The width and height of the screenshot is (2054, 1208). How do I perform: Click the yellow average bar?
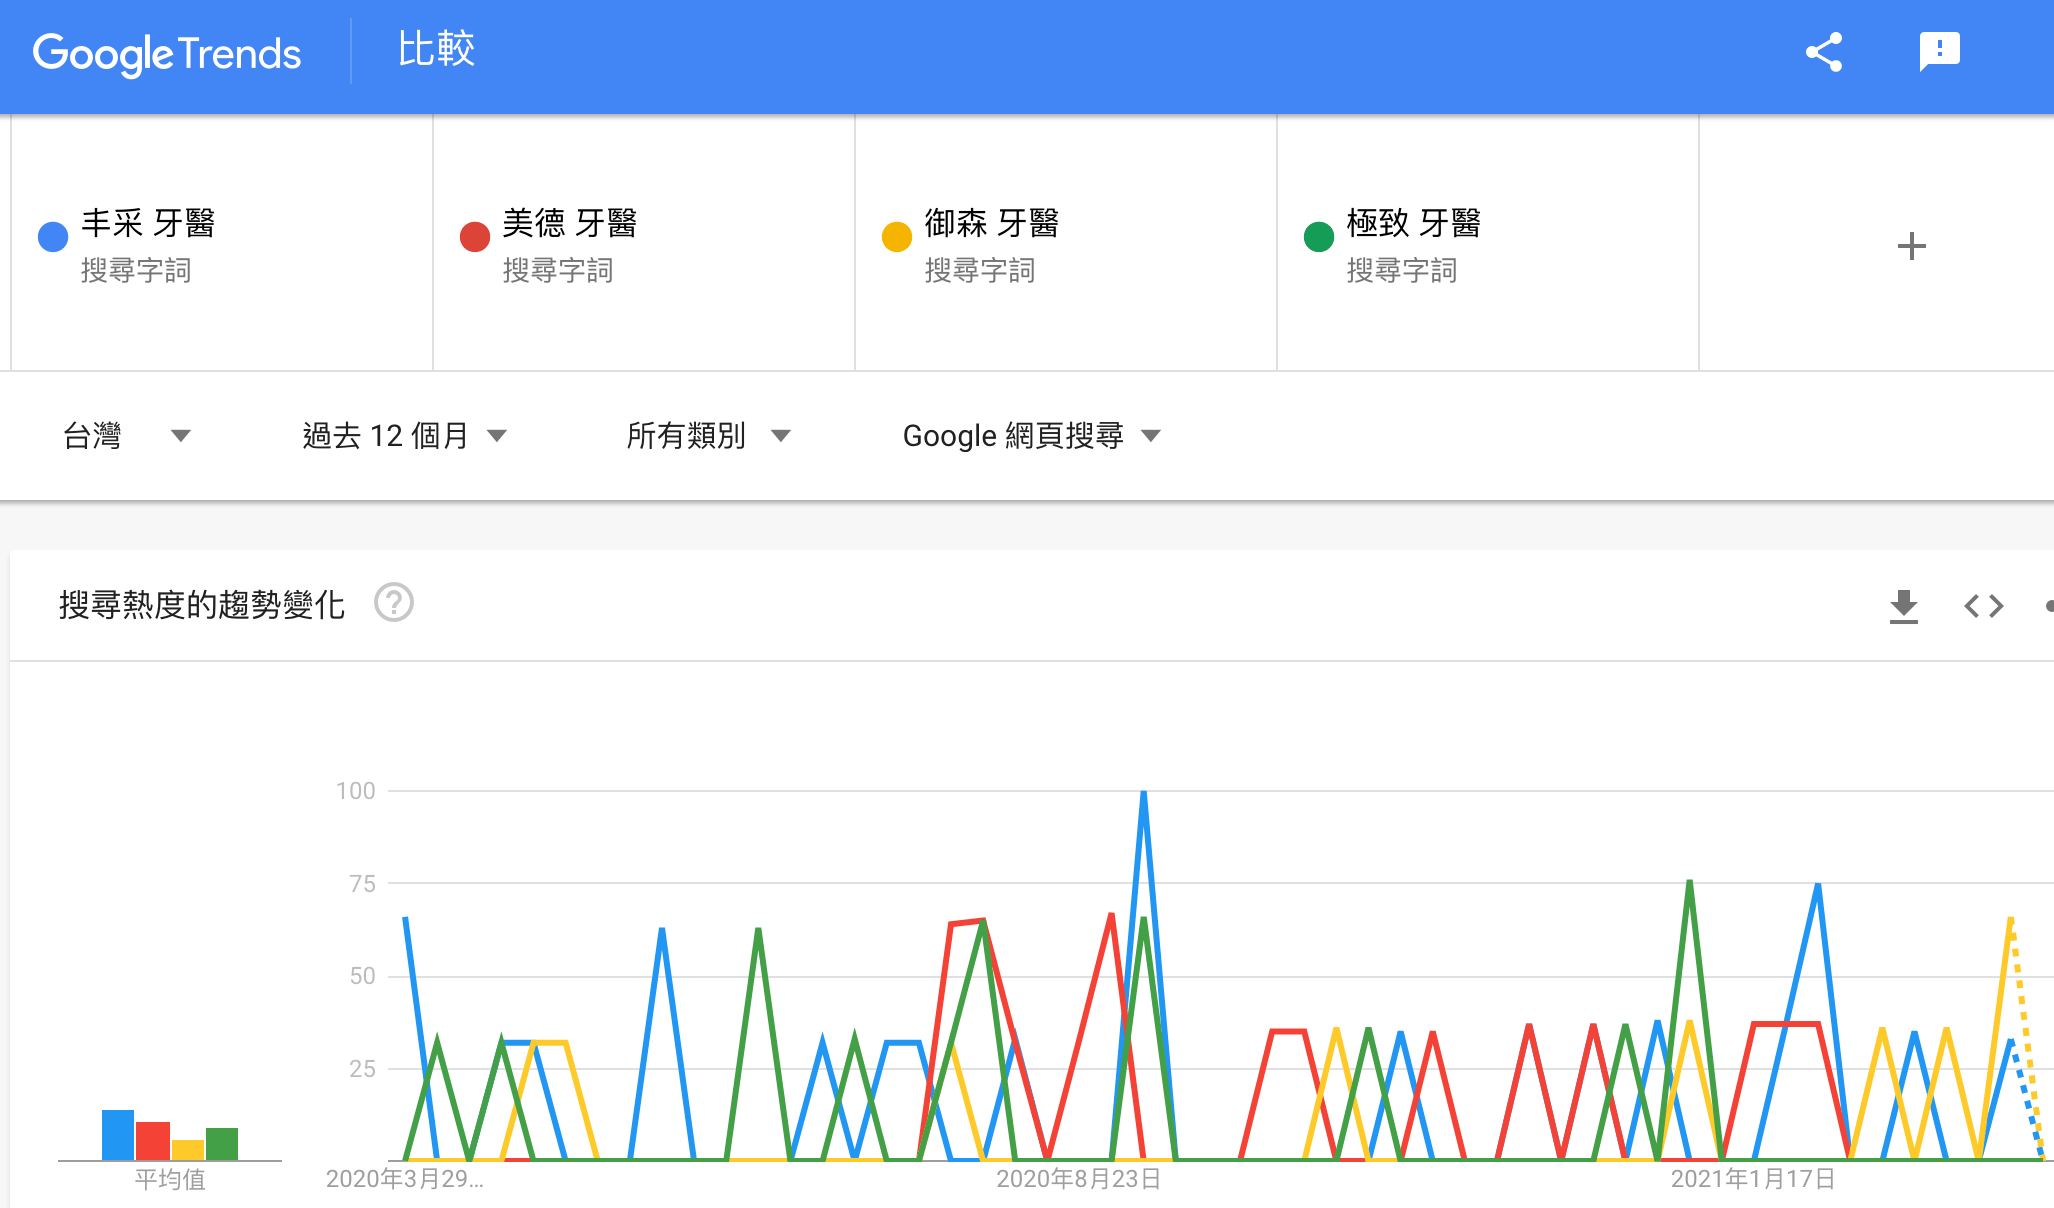tap(188, 1150)
